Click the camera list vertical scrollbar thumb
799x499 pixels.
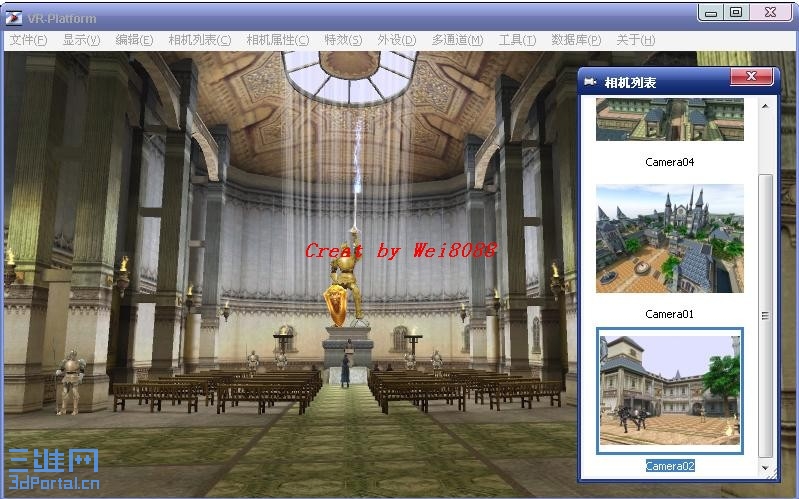point(765,316)
